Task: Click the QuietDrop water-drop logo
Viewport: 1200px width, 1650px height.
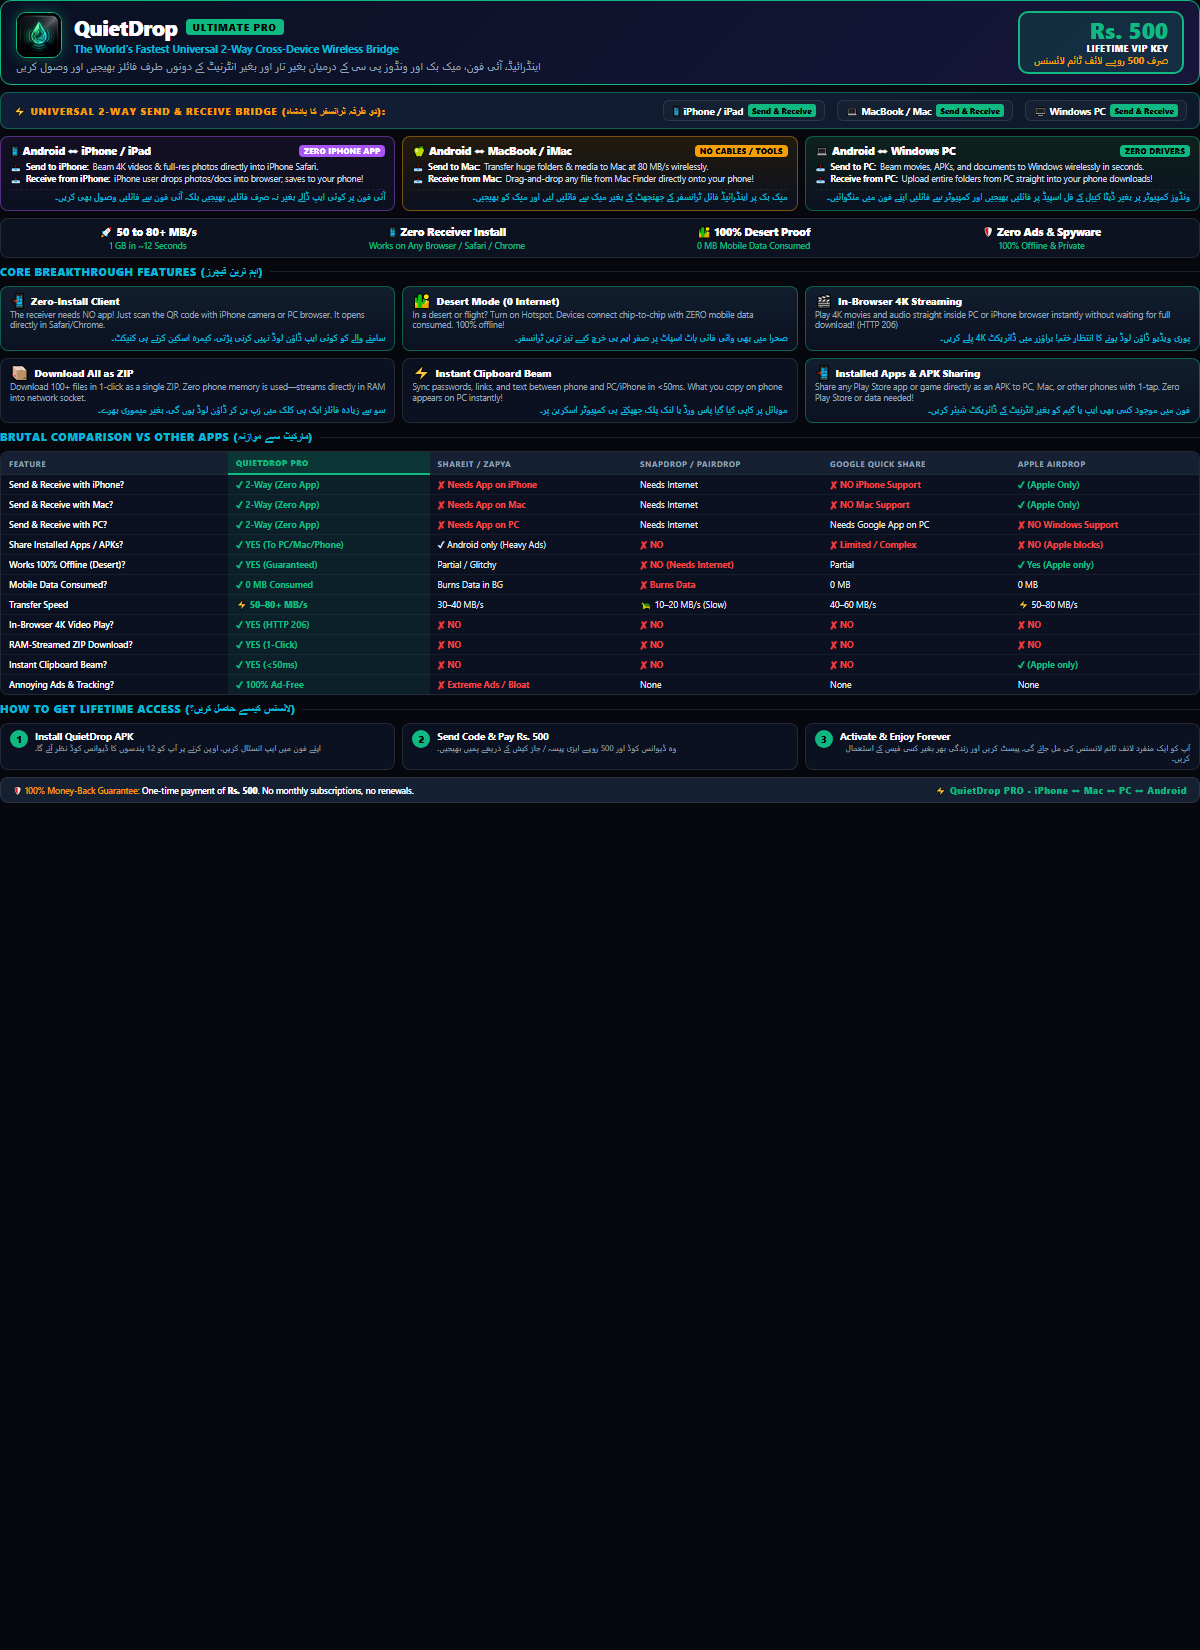Action: point(39,35)
